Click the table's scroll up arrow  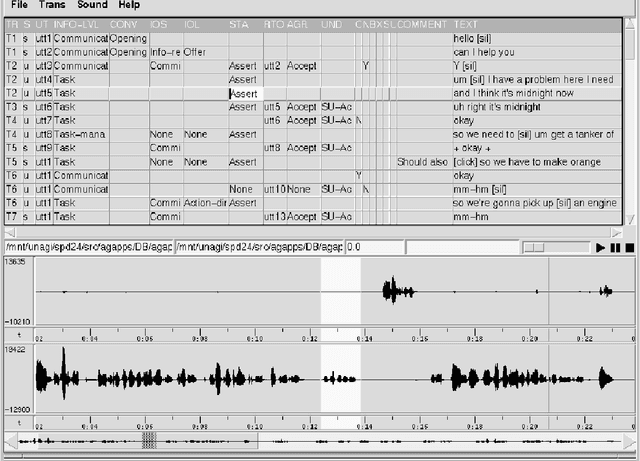tap(630, 23)
